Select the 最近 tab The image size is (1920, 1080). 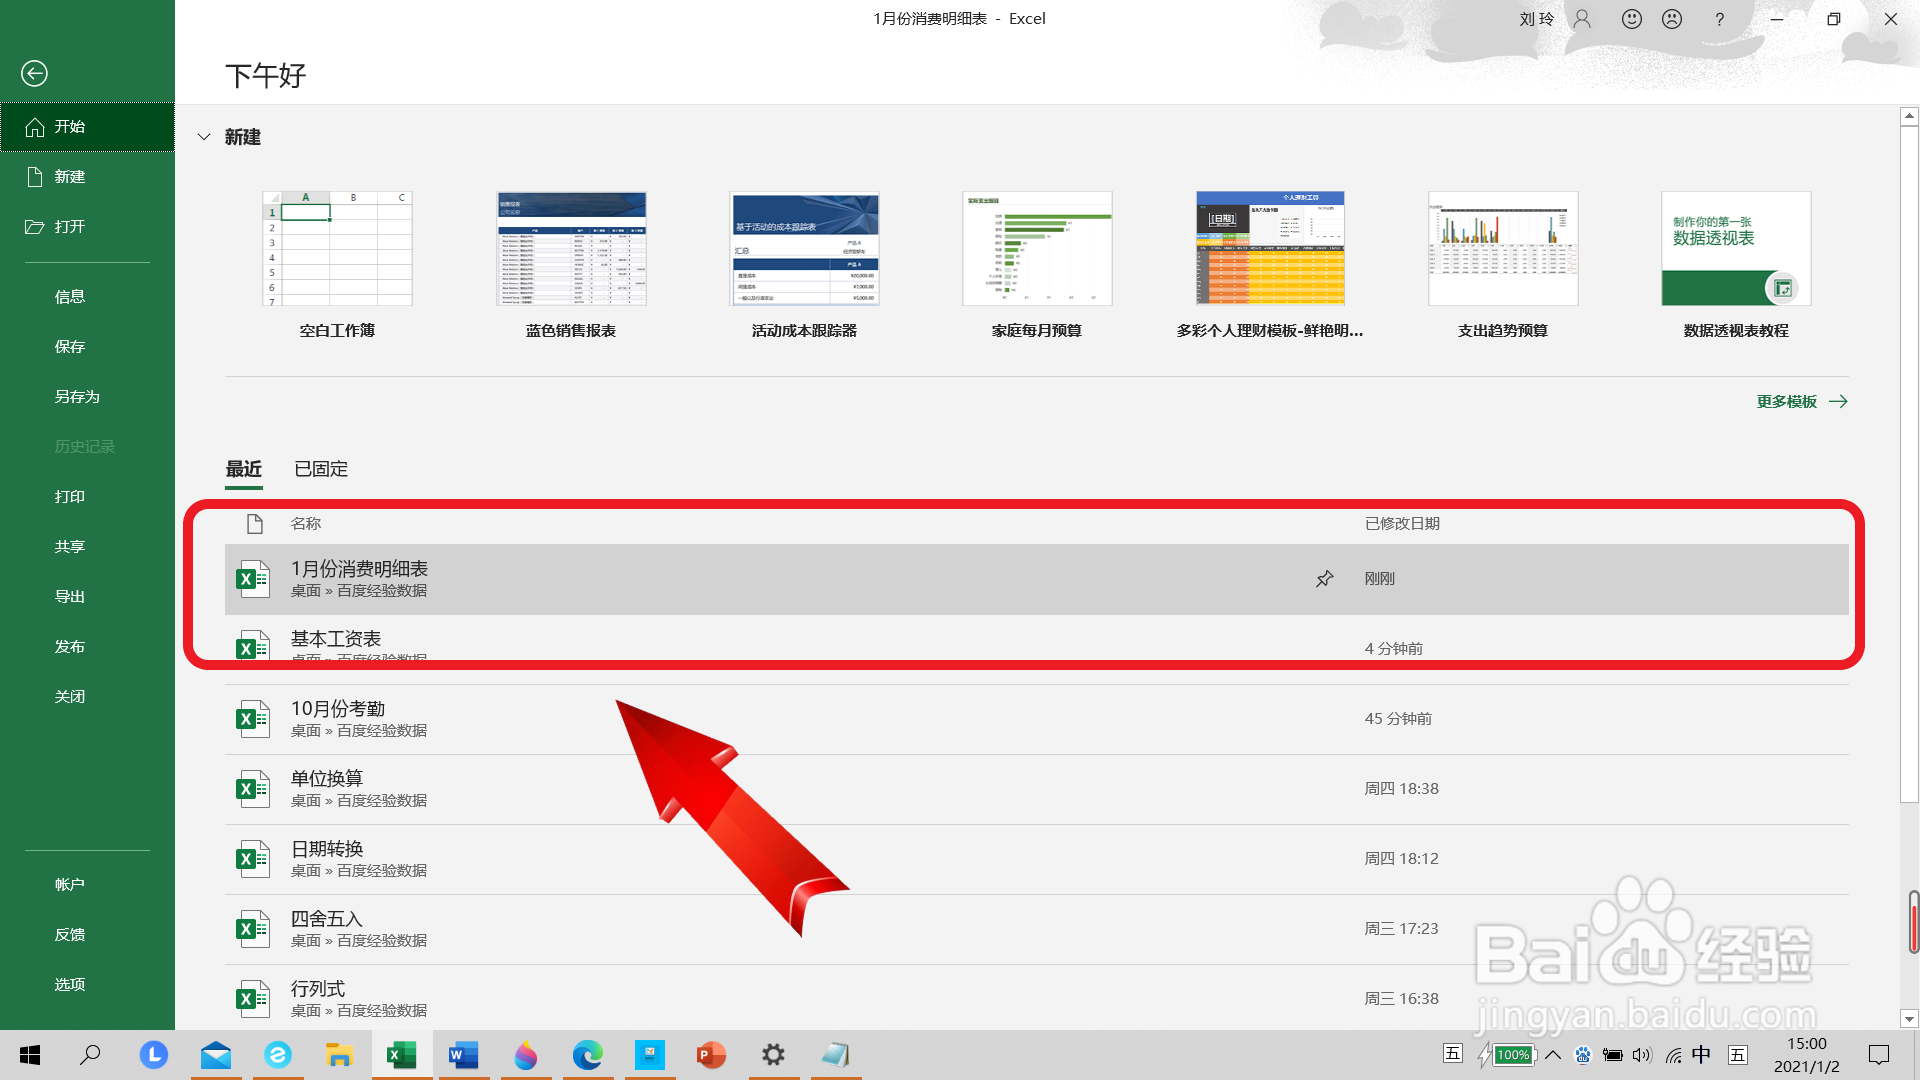(x=244, y=469)
